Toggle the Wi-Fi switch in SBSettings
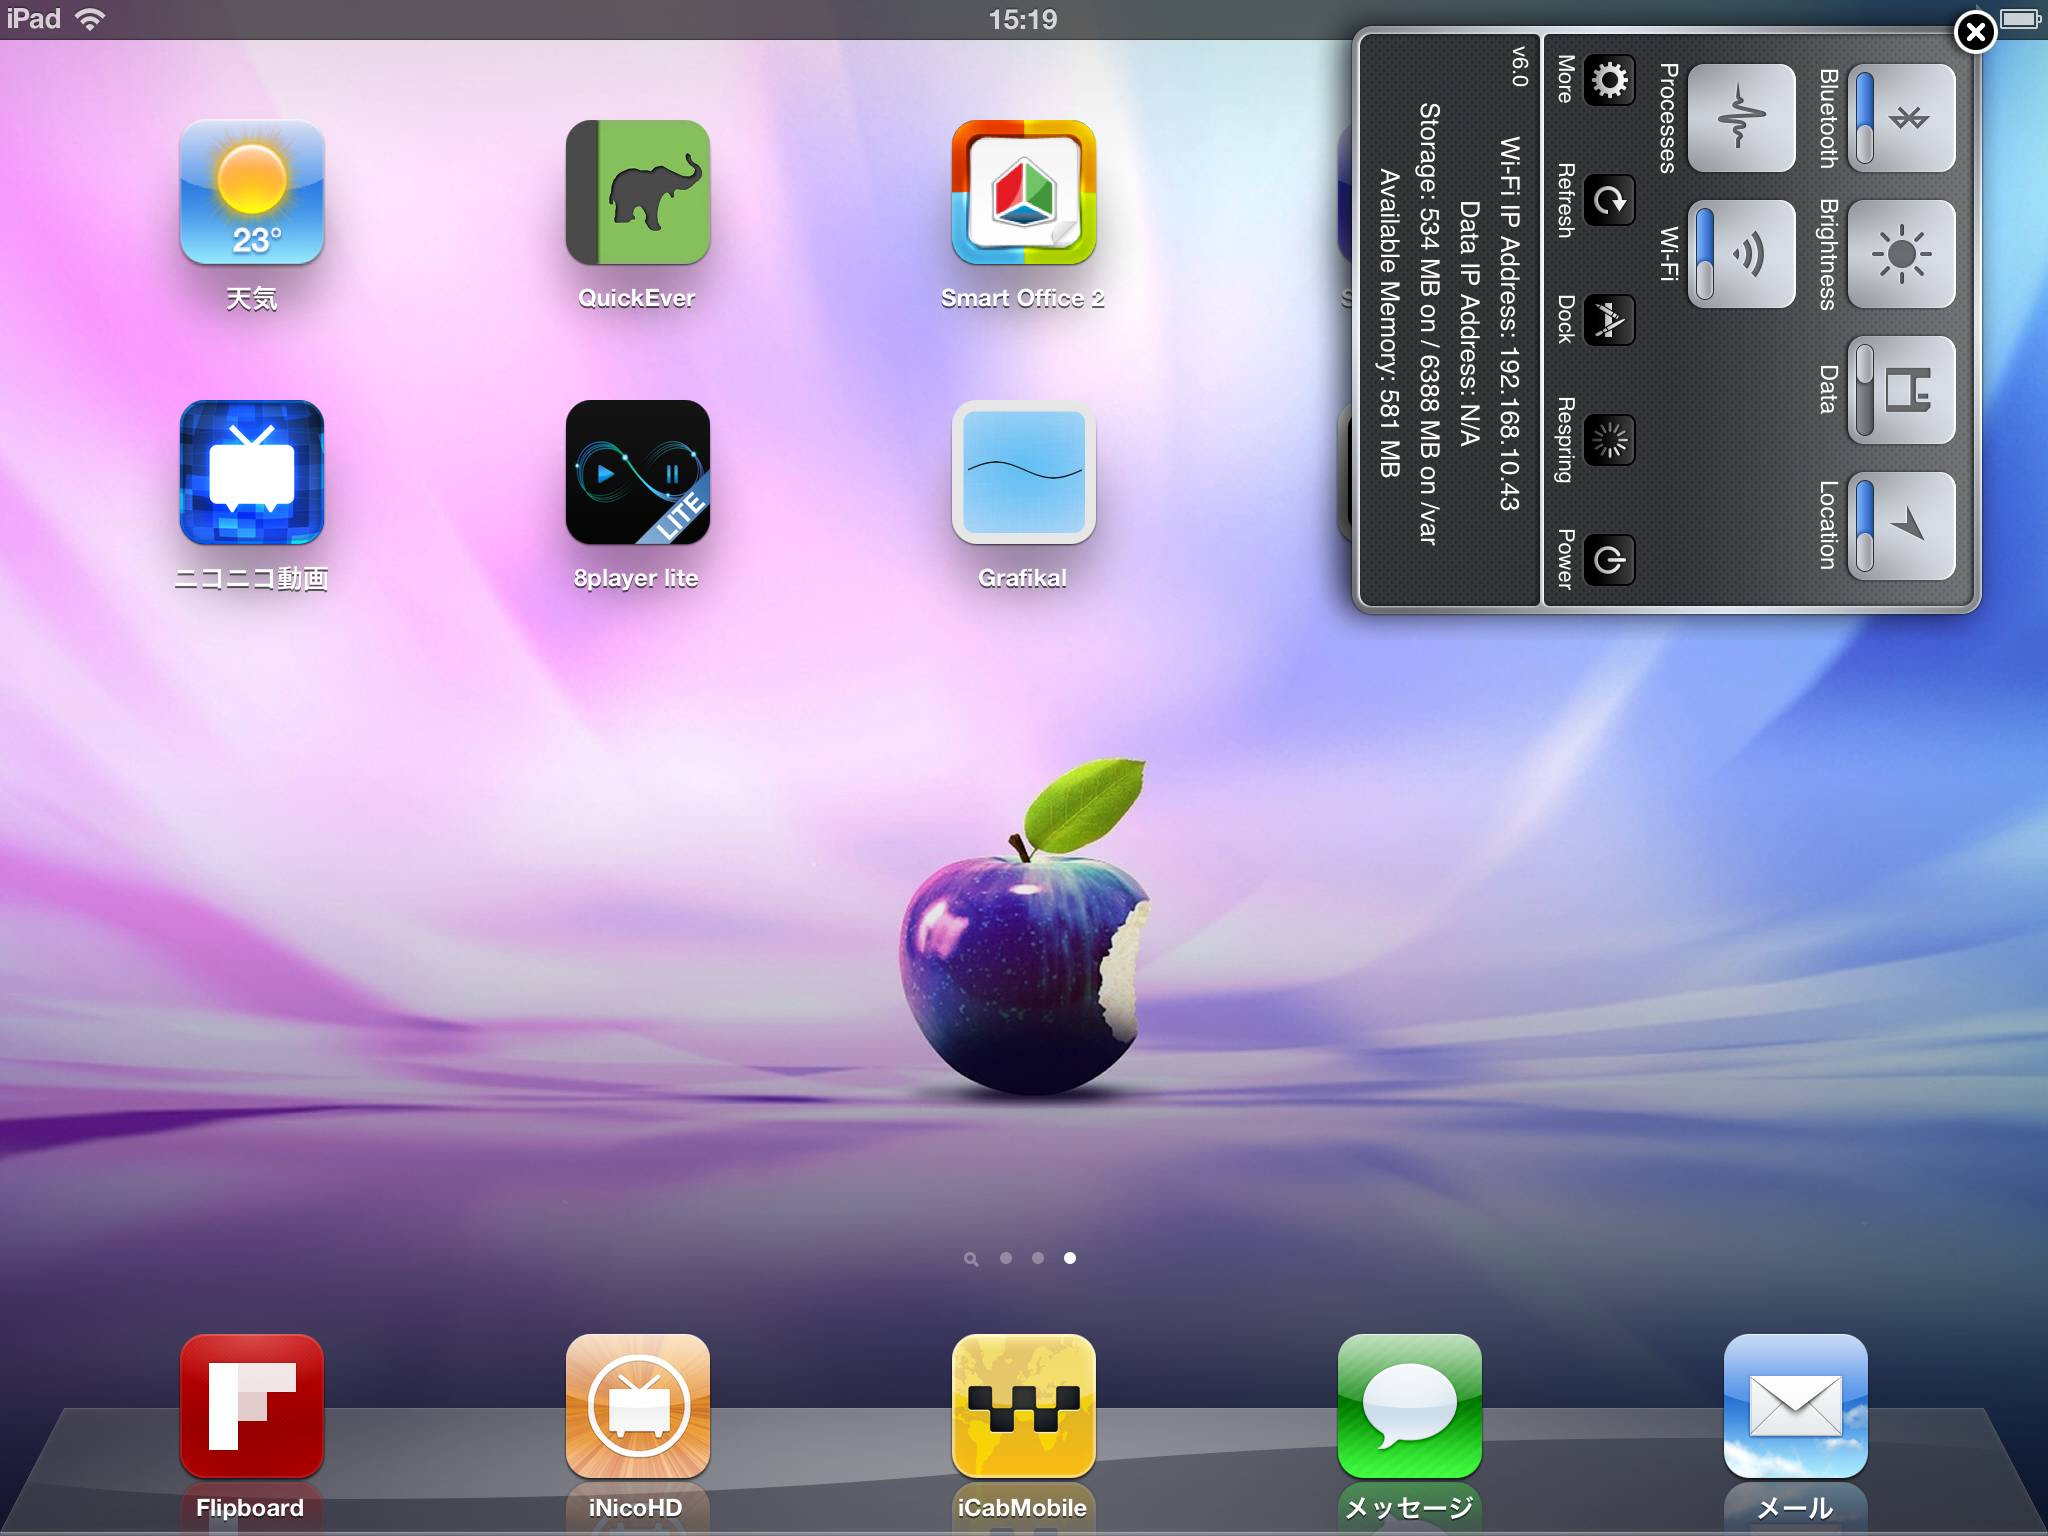 pos(1740,254)
